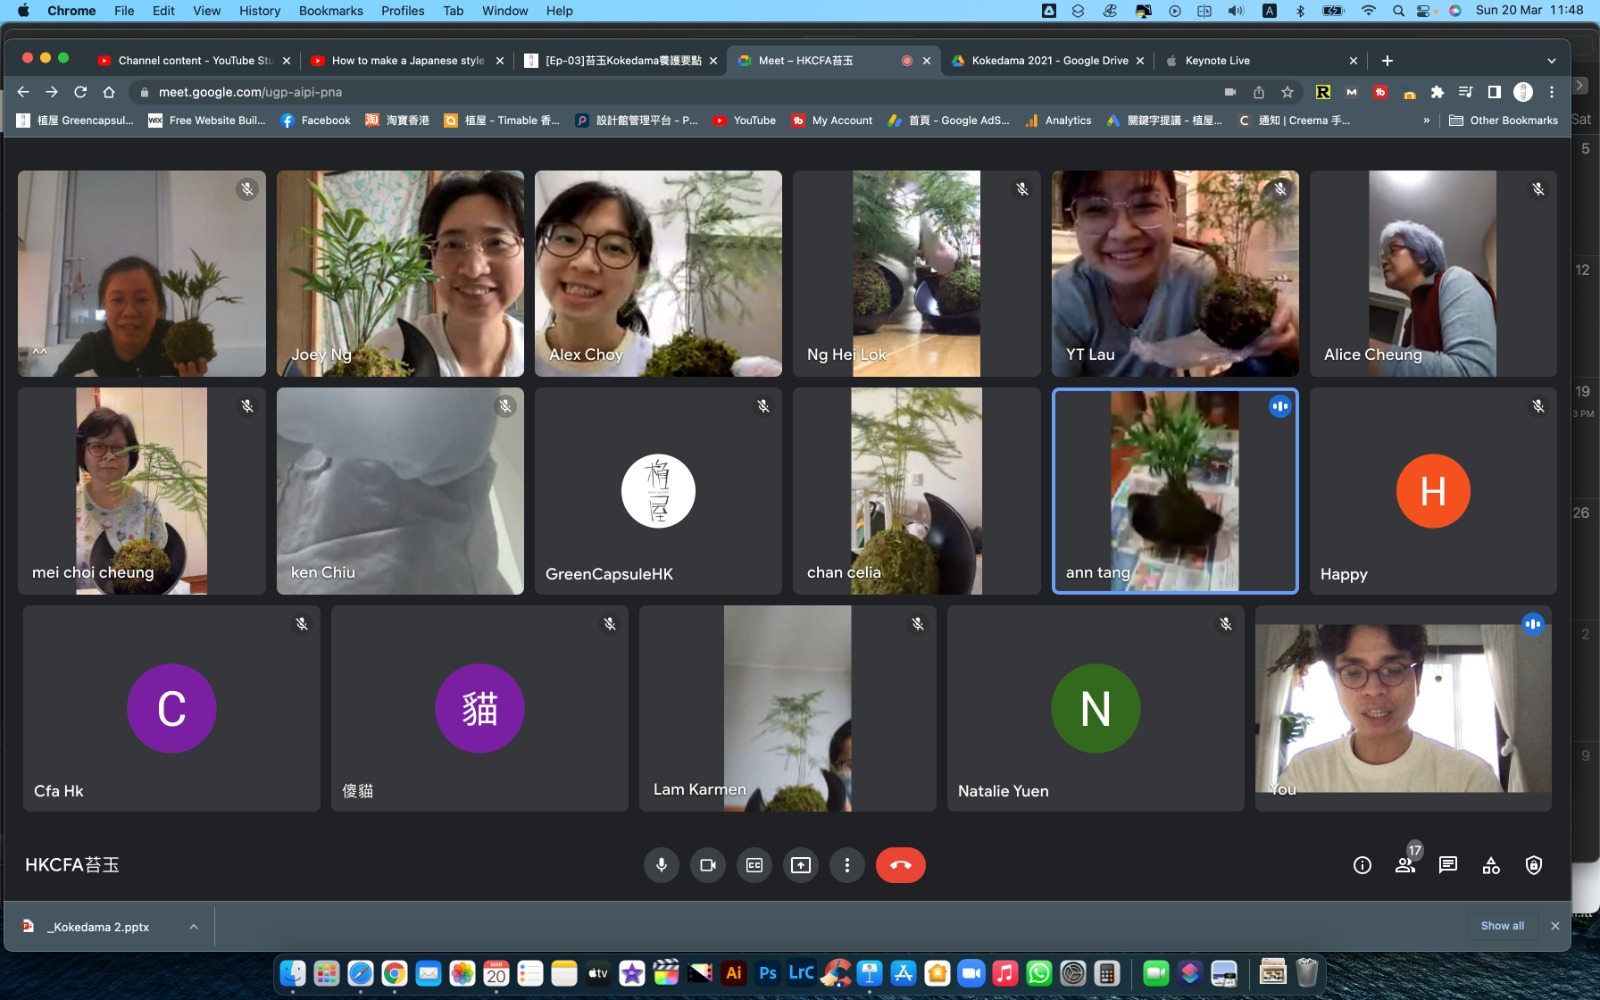
Task: Expand hidden bookmarks chevron
Action: pos(1426,120)
